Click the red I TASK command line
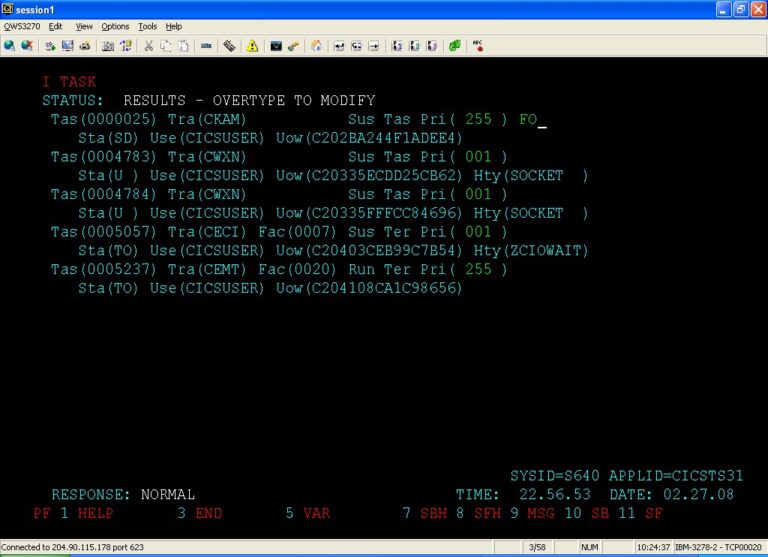Viewport: 768px width, 557px height. tap(69, 82)
